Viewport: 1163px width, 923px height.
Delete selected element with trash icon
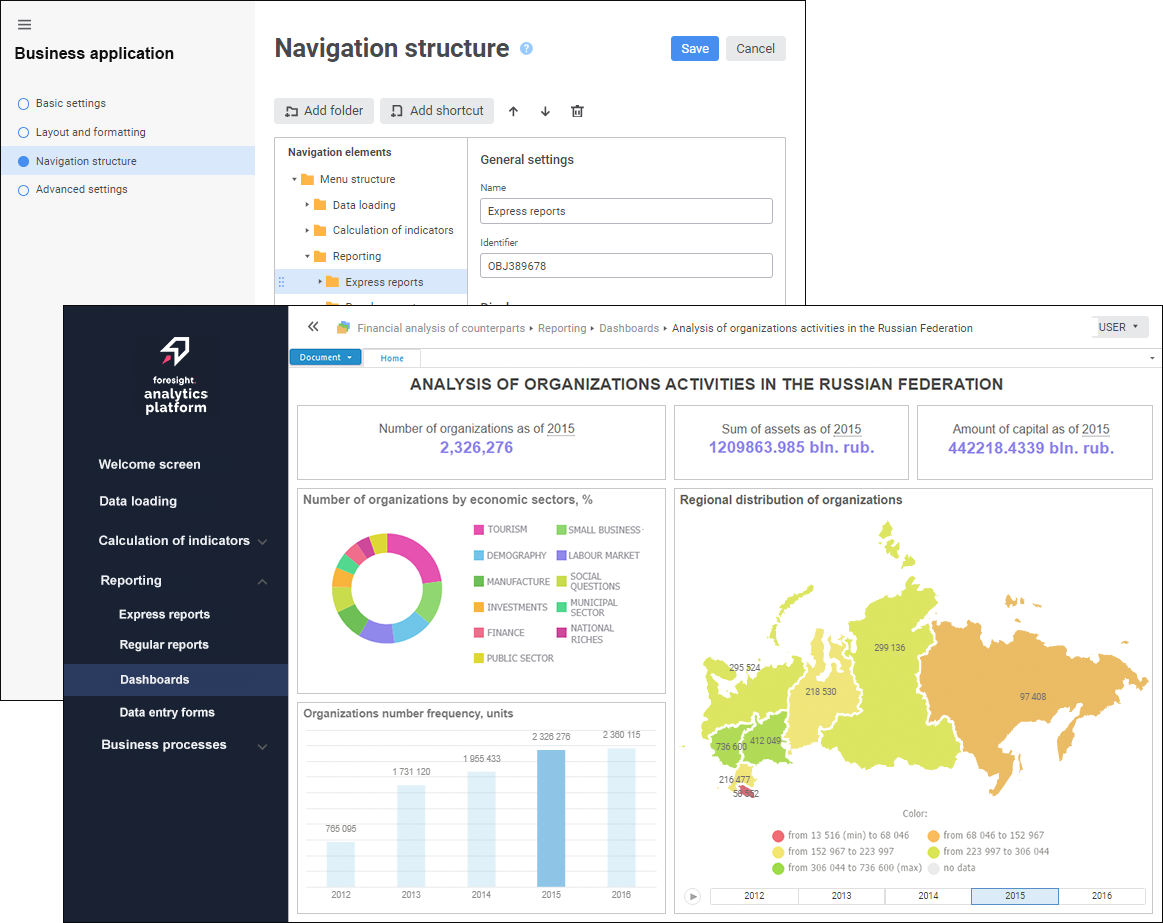click(577, 111)
